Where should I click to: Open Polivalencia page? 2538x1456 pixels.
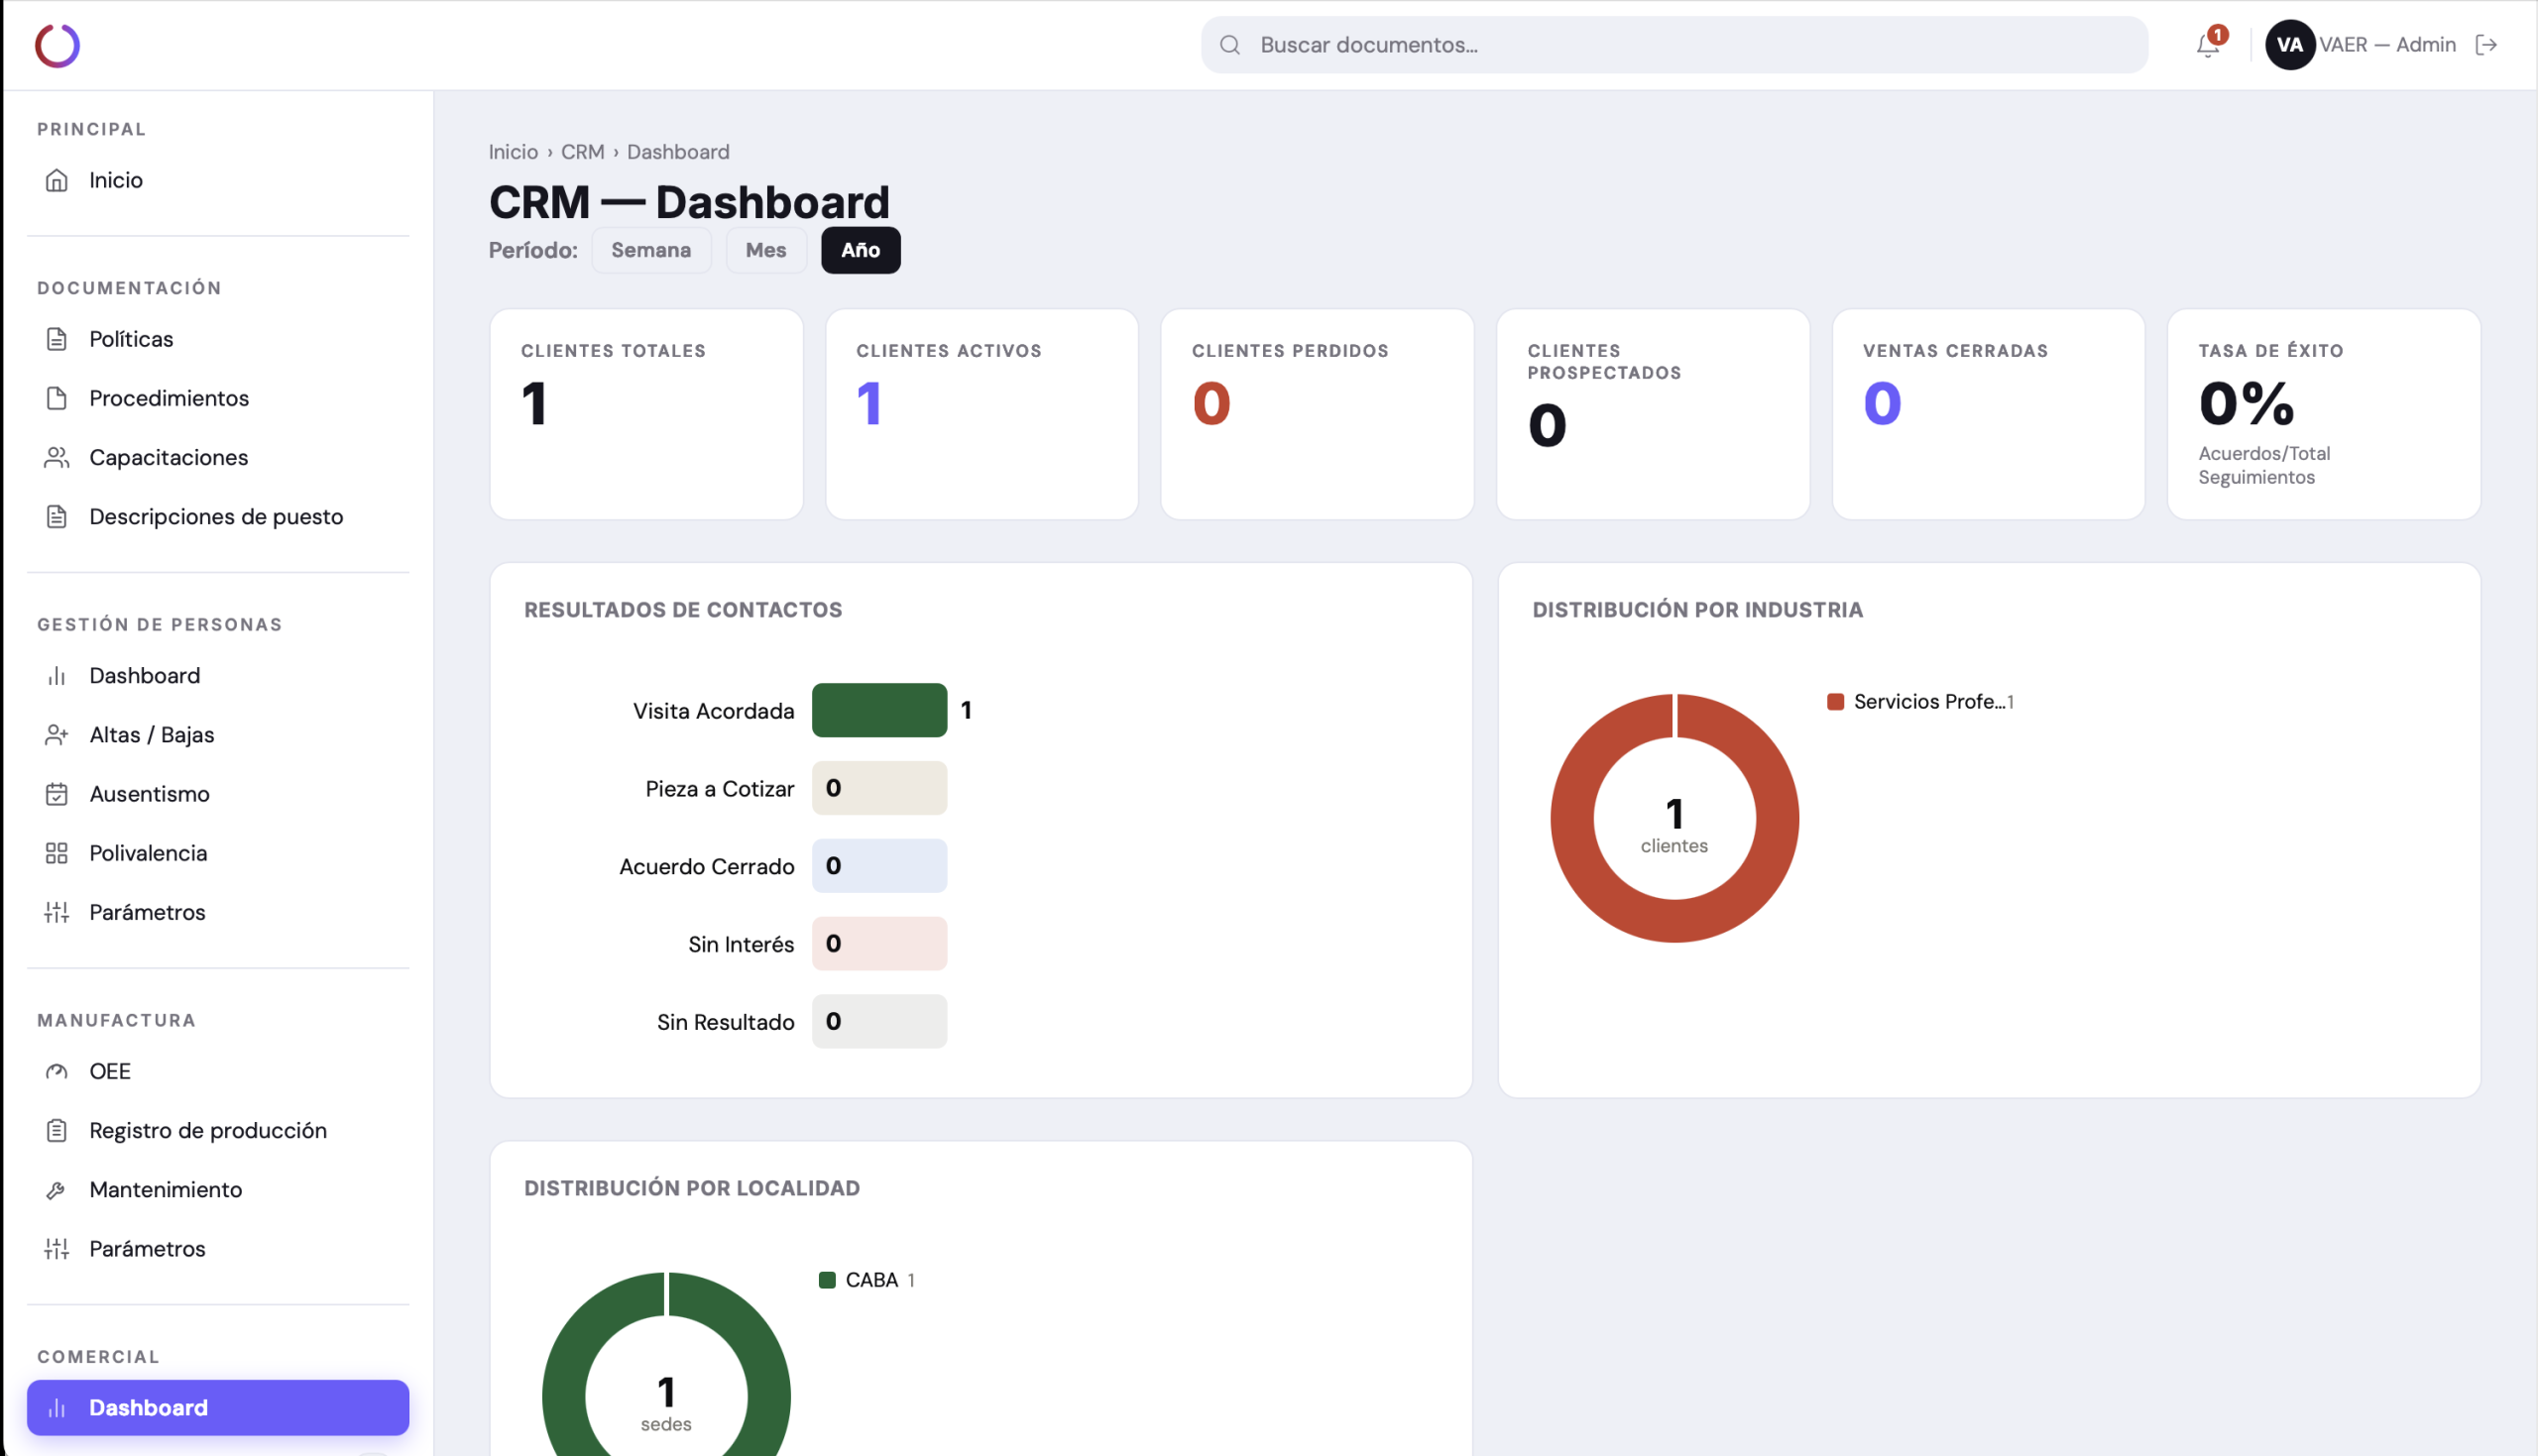[x=218, y=853]
